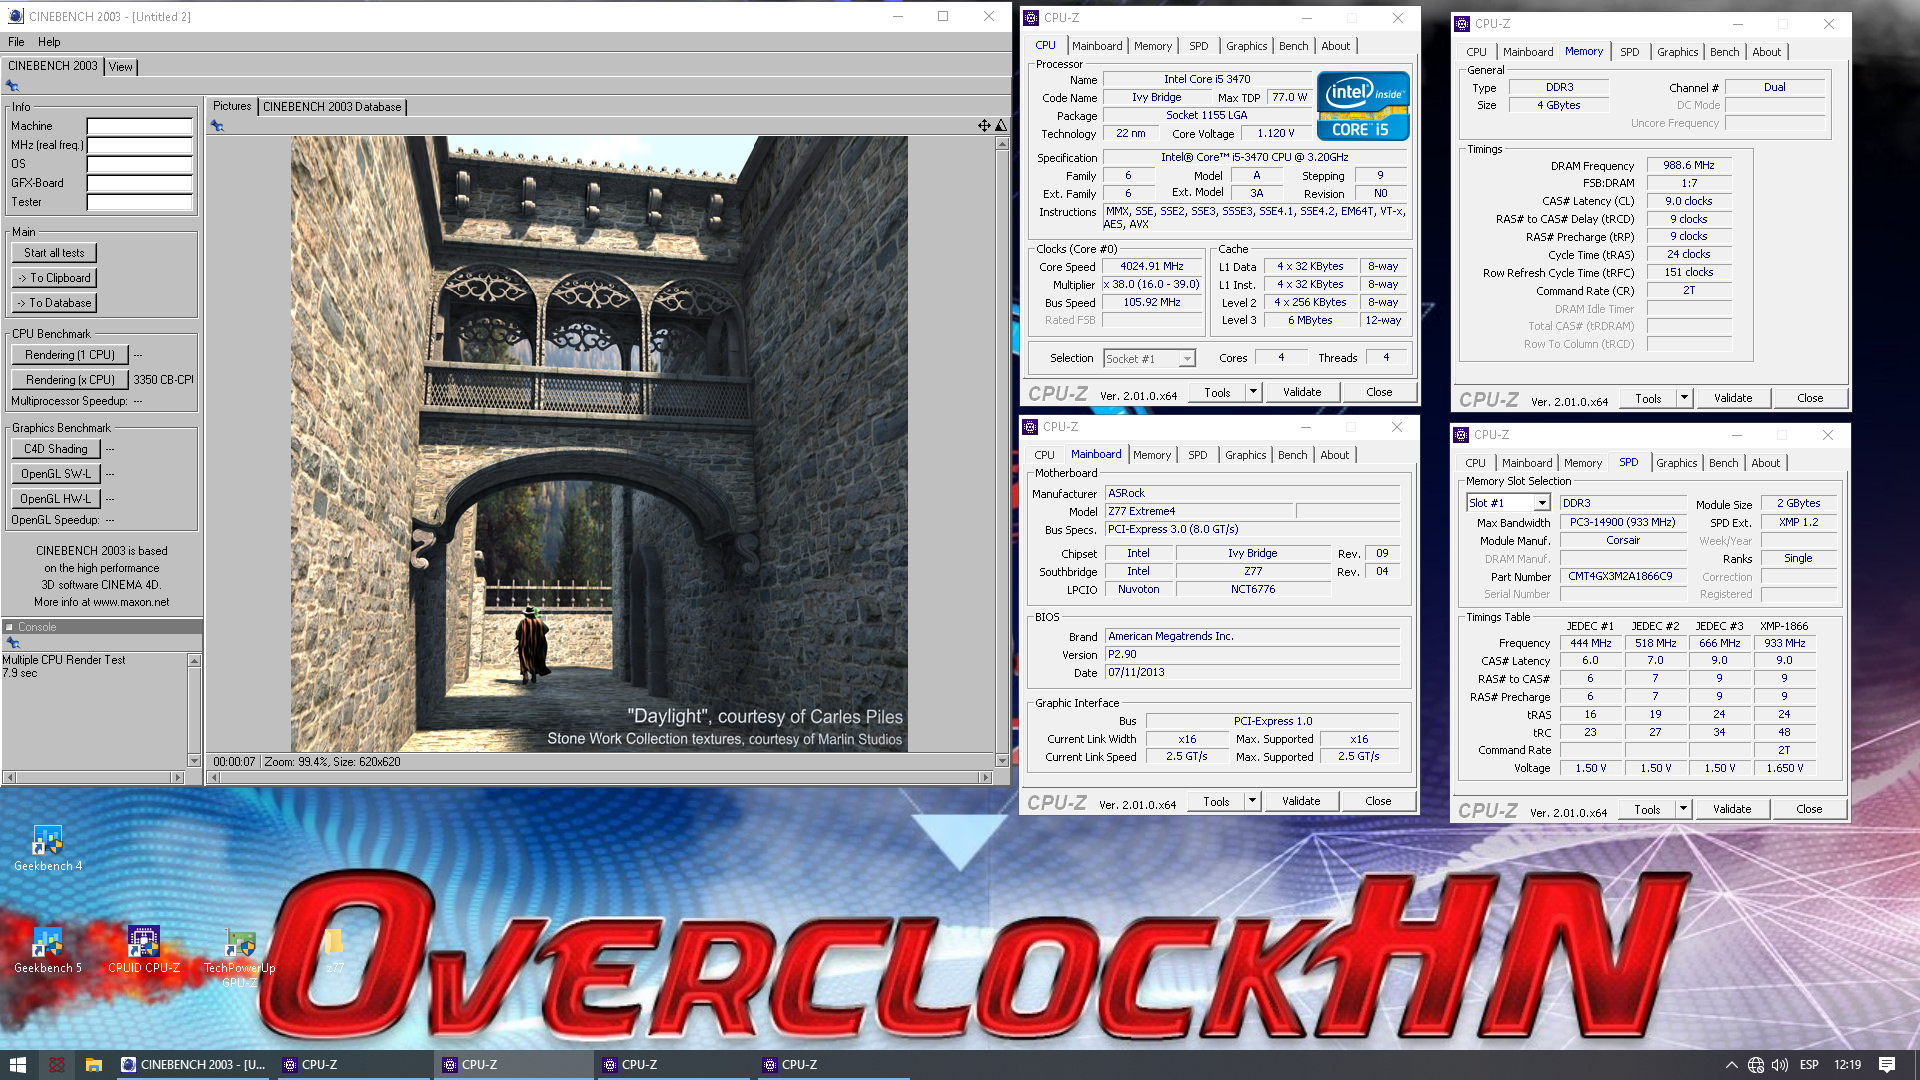Viewport: 1920px width, 1080px height.
Task: Switch to CINEBENCH 2003 Database tab
Action: (x=332, y=107)
